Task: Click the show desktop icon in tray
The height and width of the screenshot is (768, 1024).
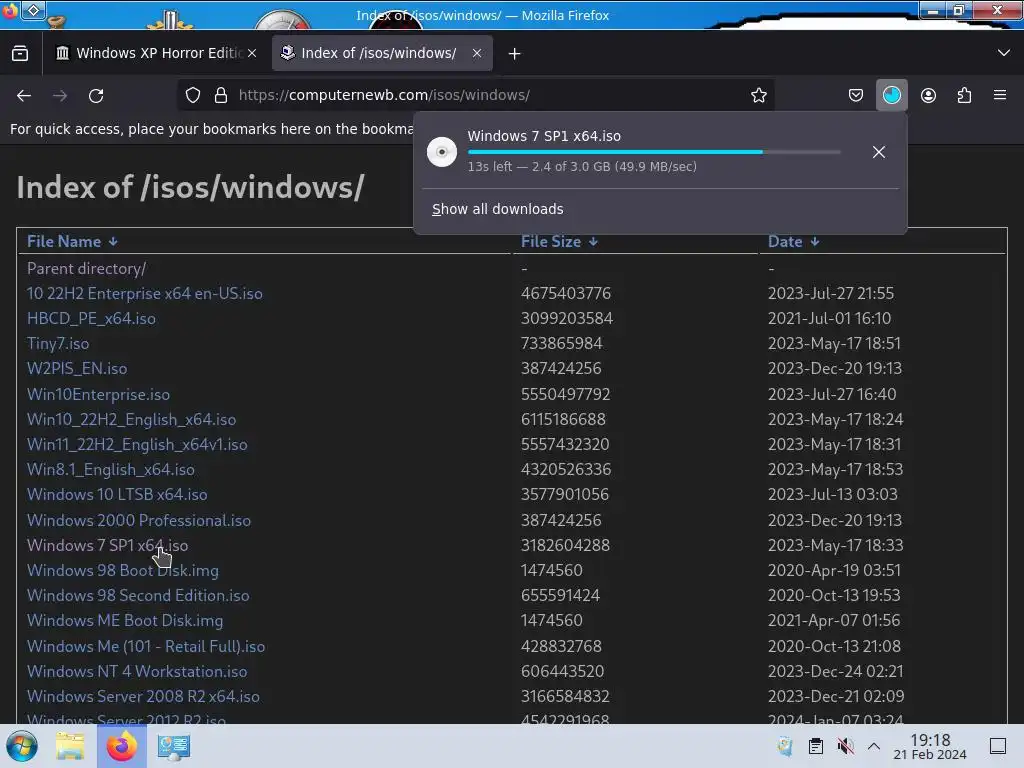Action: [997, 746]
